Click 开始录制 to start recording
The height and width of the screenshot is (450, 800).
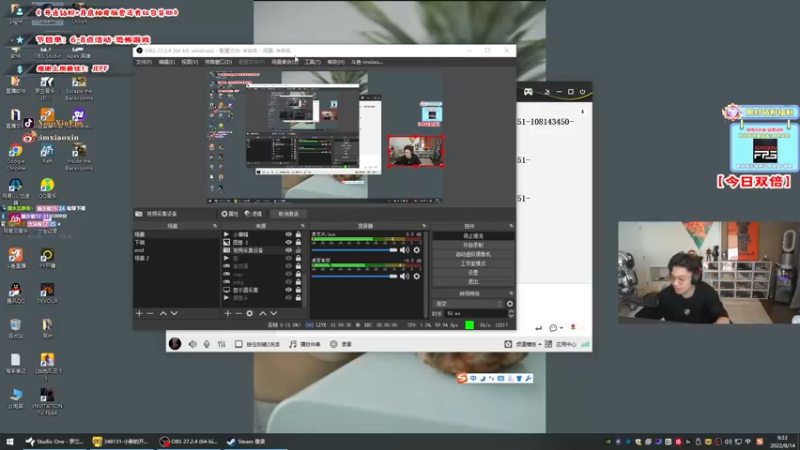pos(473,245)
